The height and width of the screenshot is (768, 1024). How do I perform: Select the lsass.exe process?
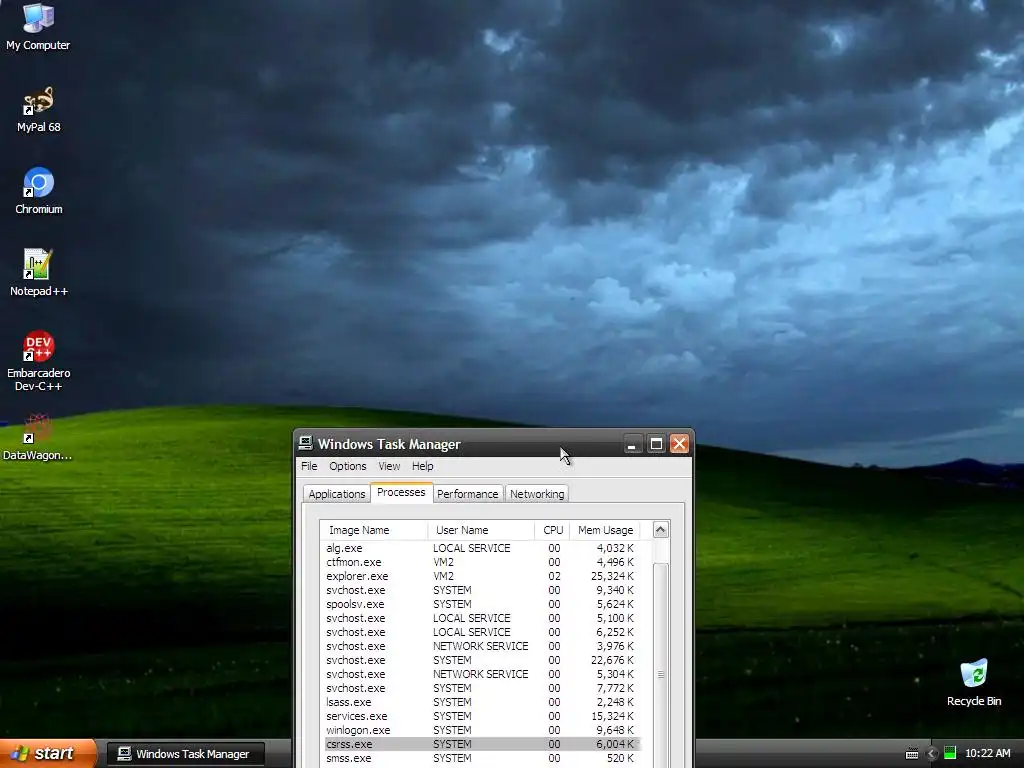482,702
